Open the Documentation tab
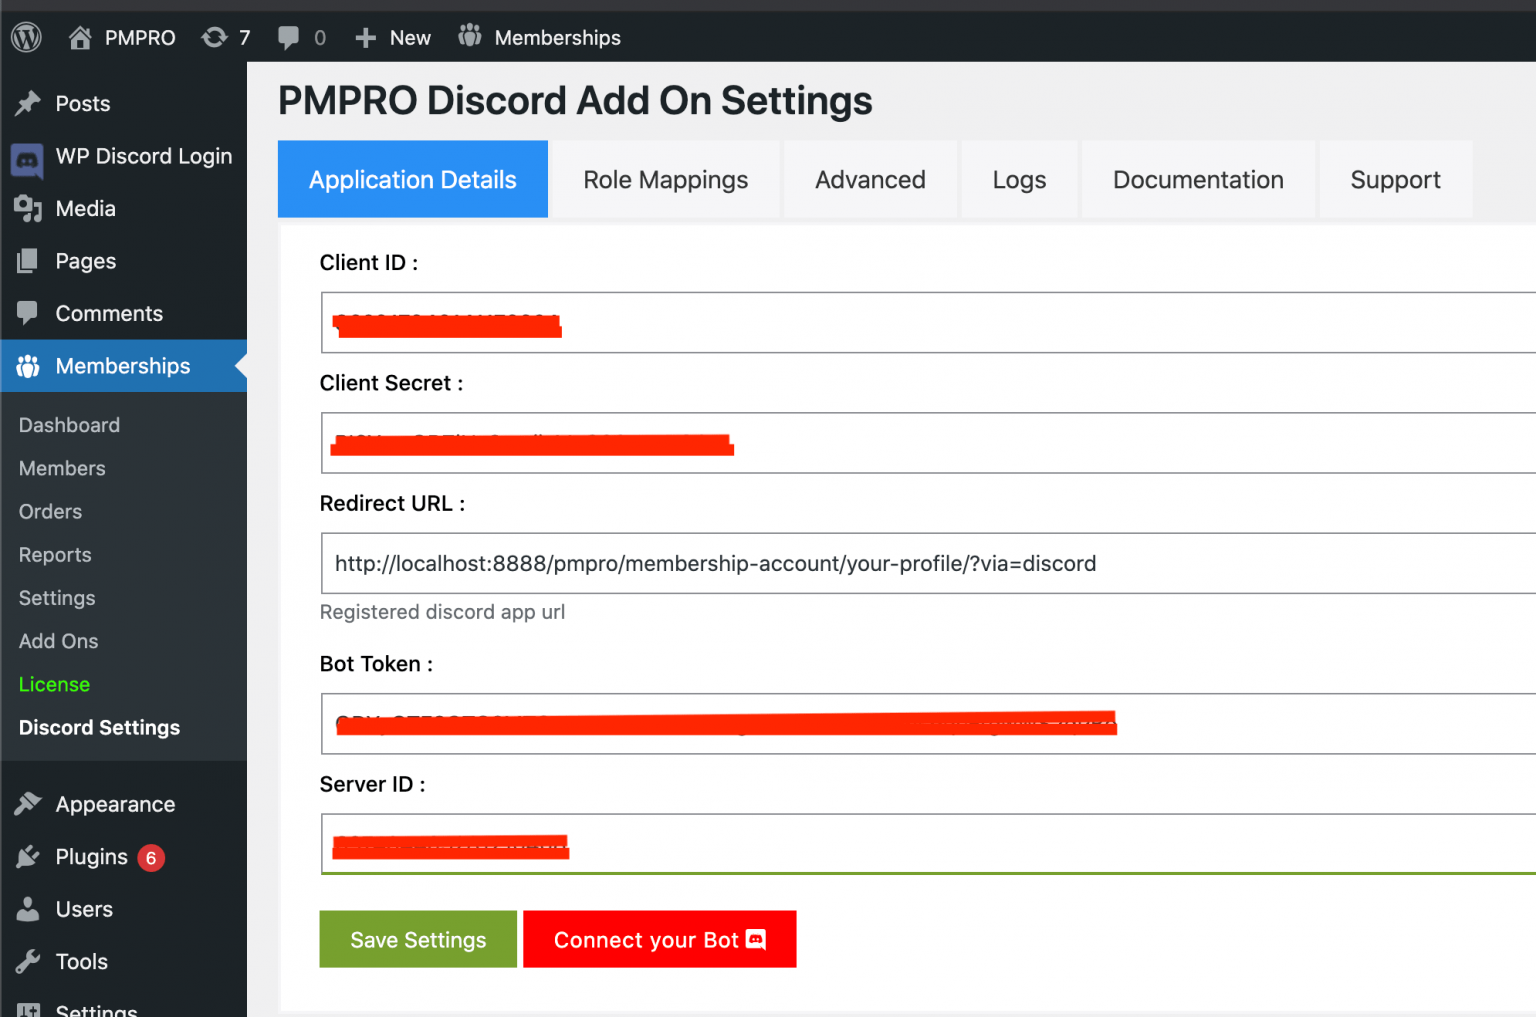1536x1017 pixels. pos(1198,179)
